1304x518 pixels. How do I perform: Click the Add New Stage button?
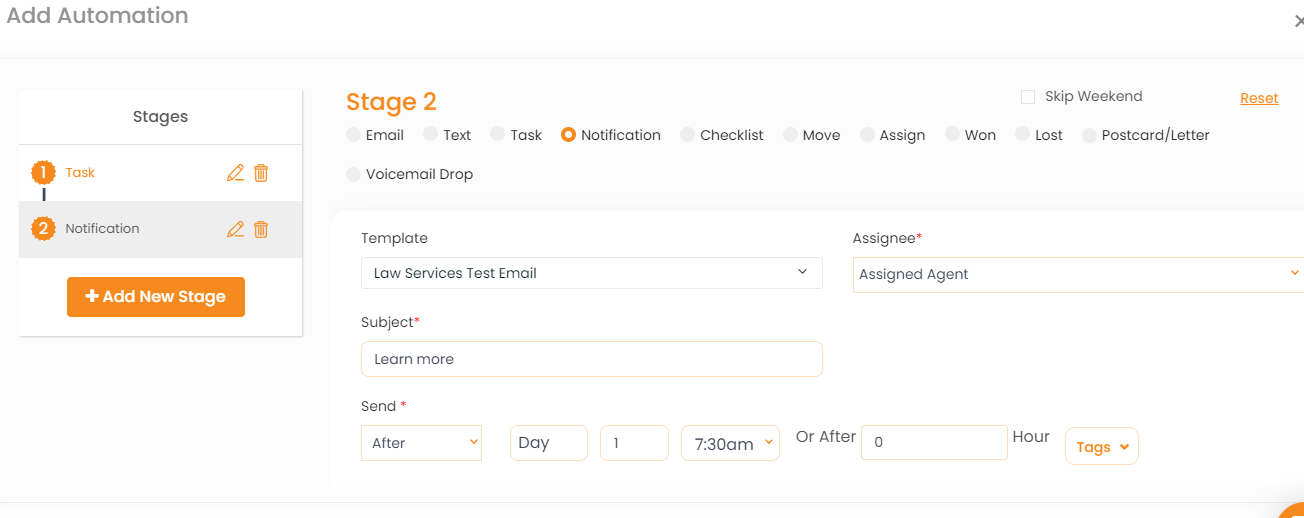tap(156, 297)
